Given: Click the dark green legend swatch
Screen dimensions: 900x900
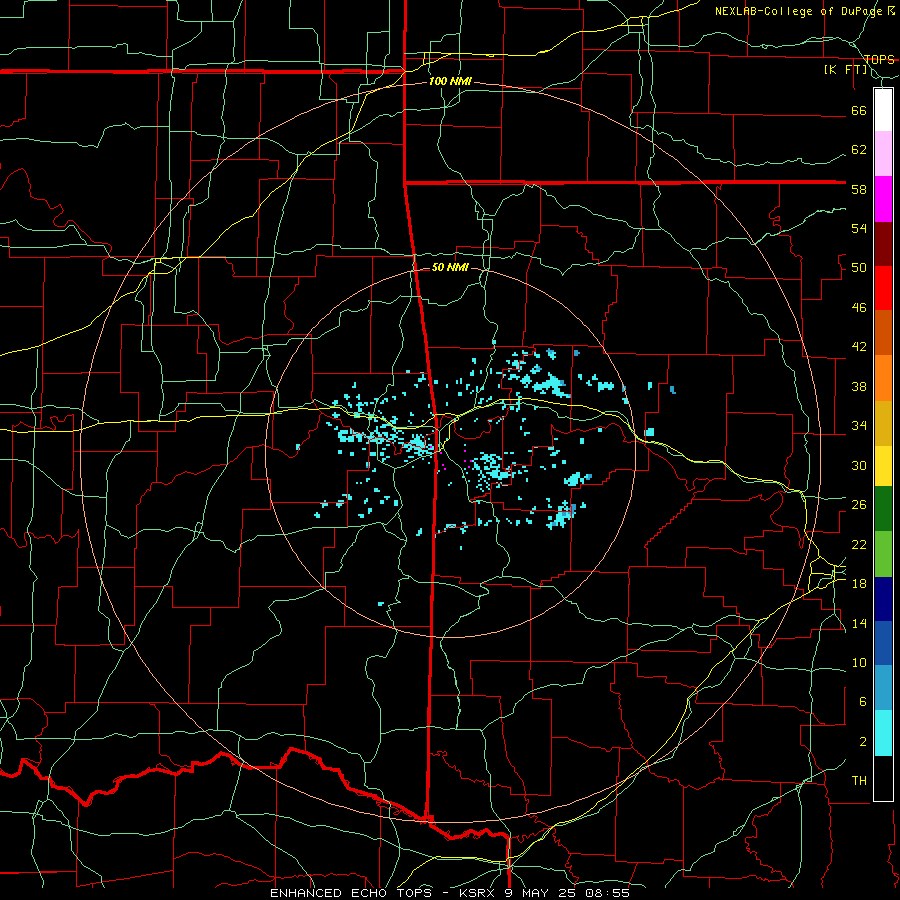Looking at the screenshot, I should 883,509.
